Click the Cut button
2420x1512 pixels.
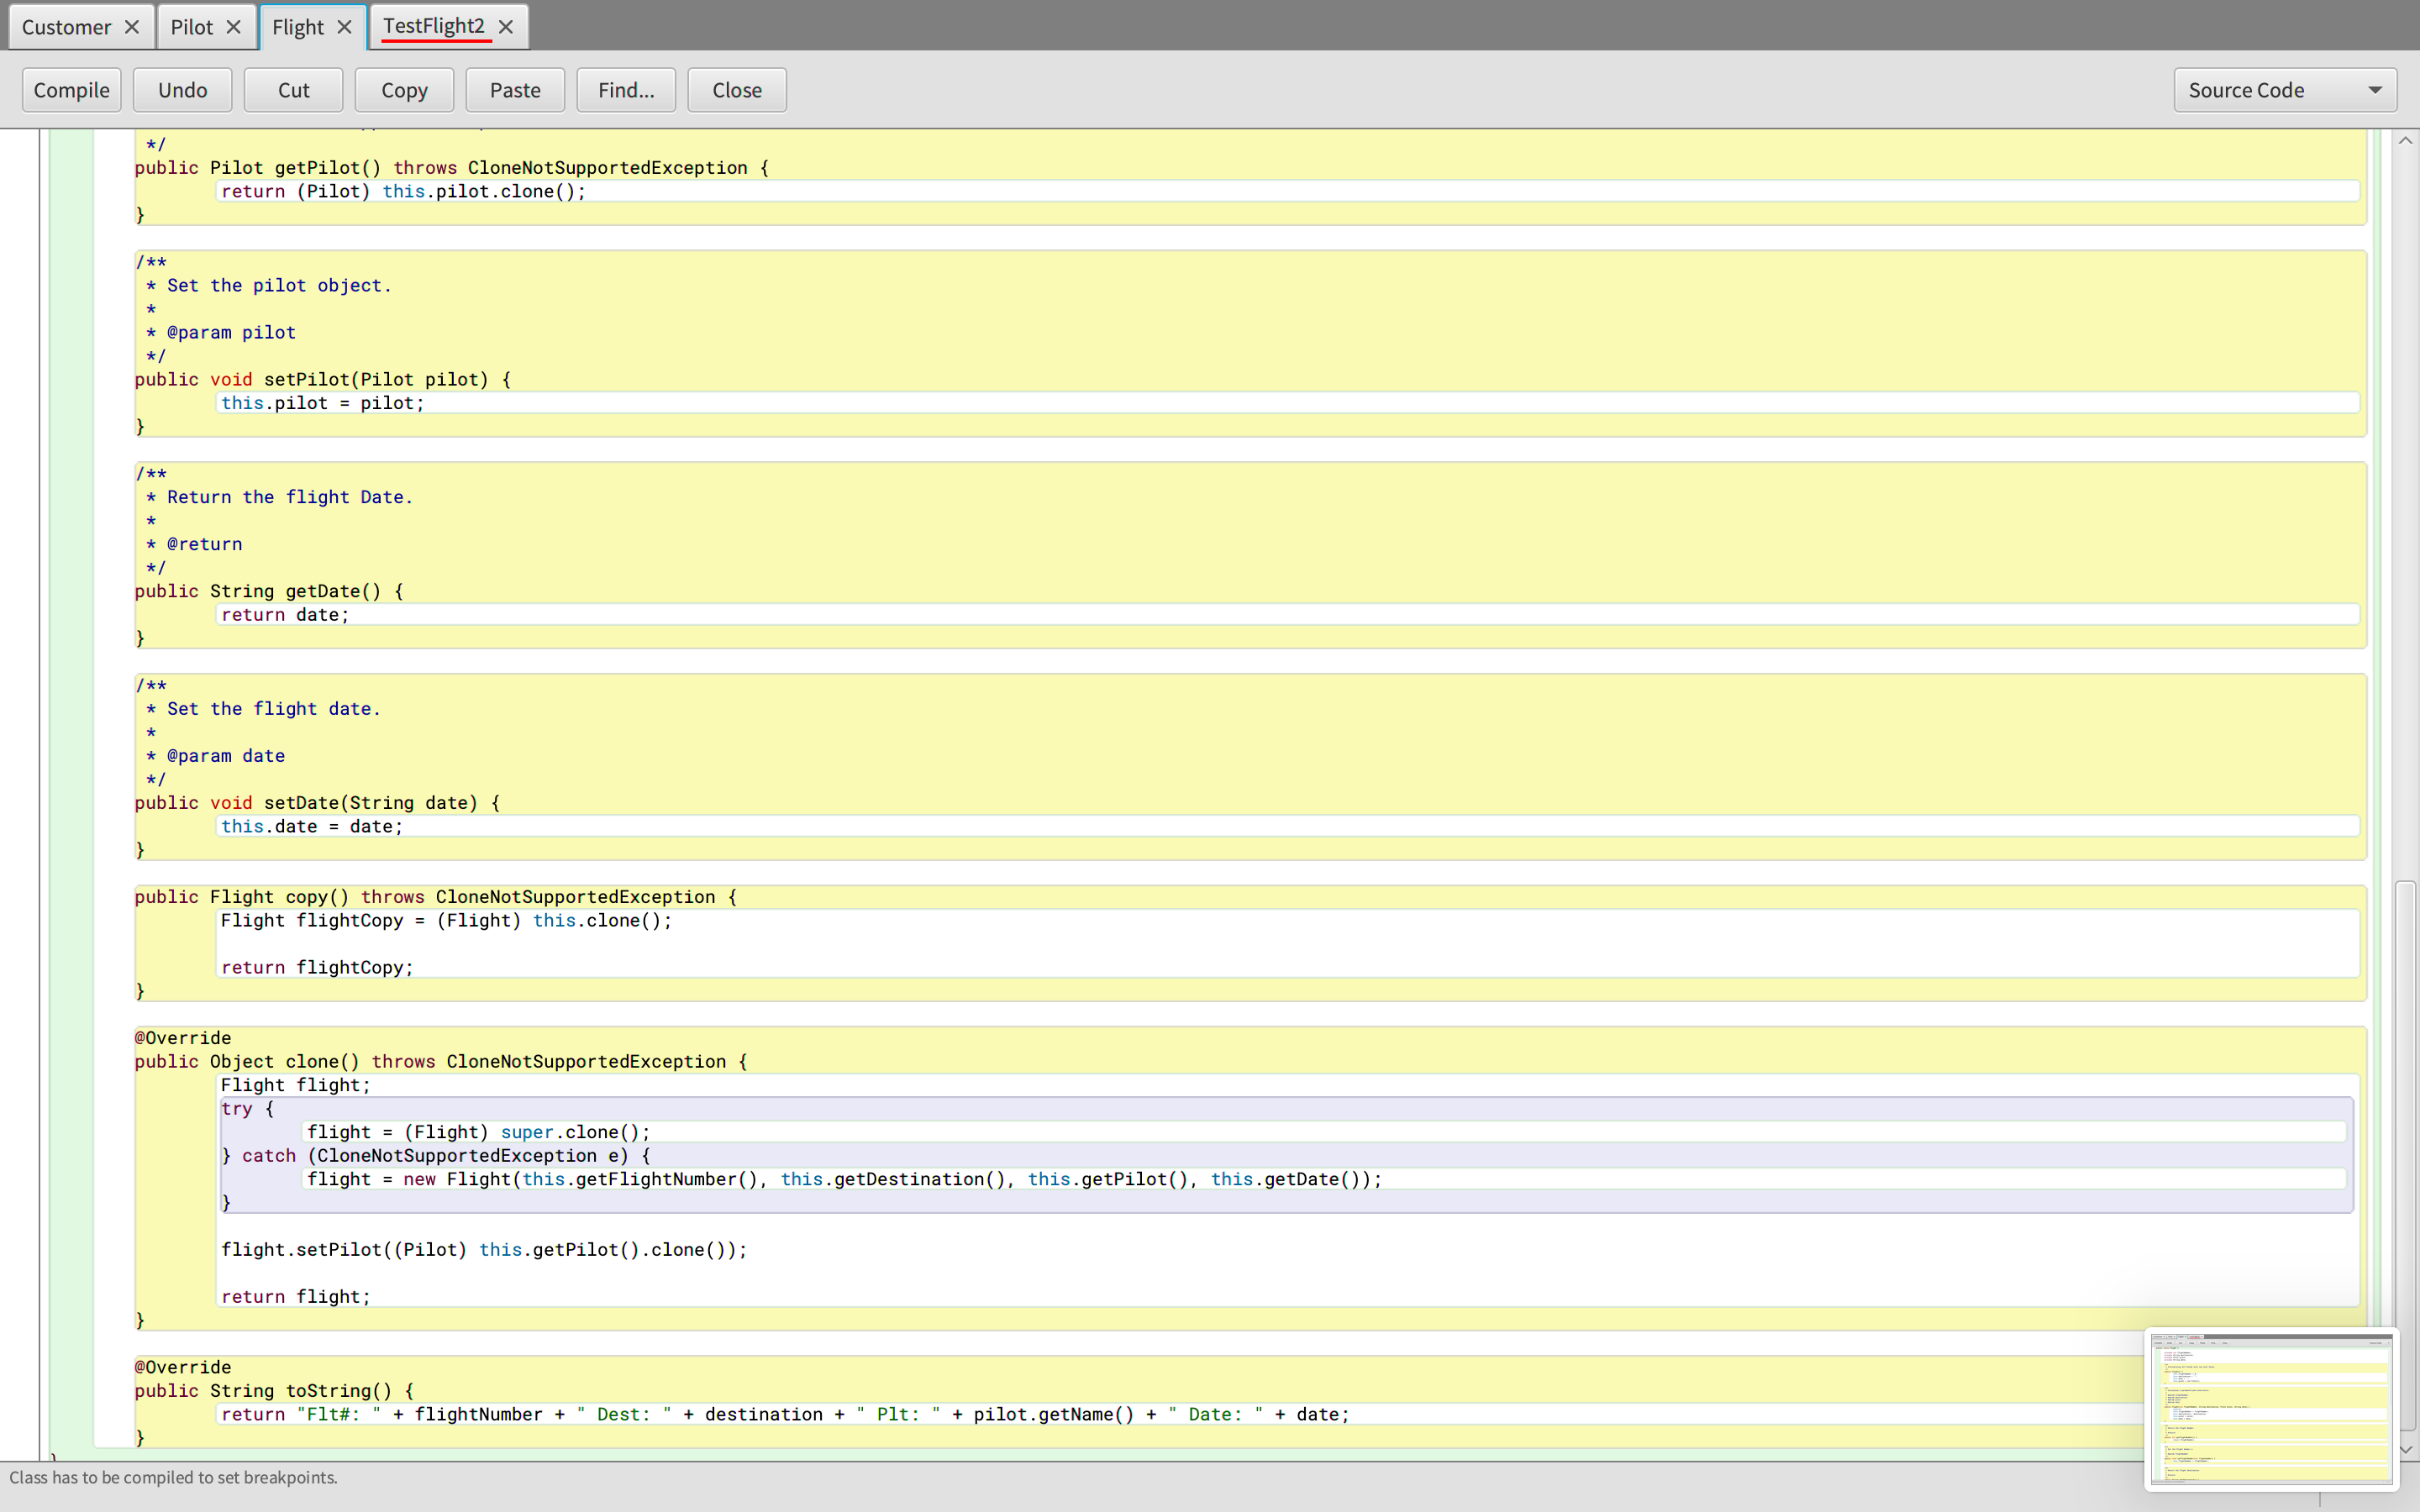(x=293, y=90)
